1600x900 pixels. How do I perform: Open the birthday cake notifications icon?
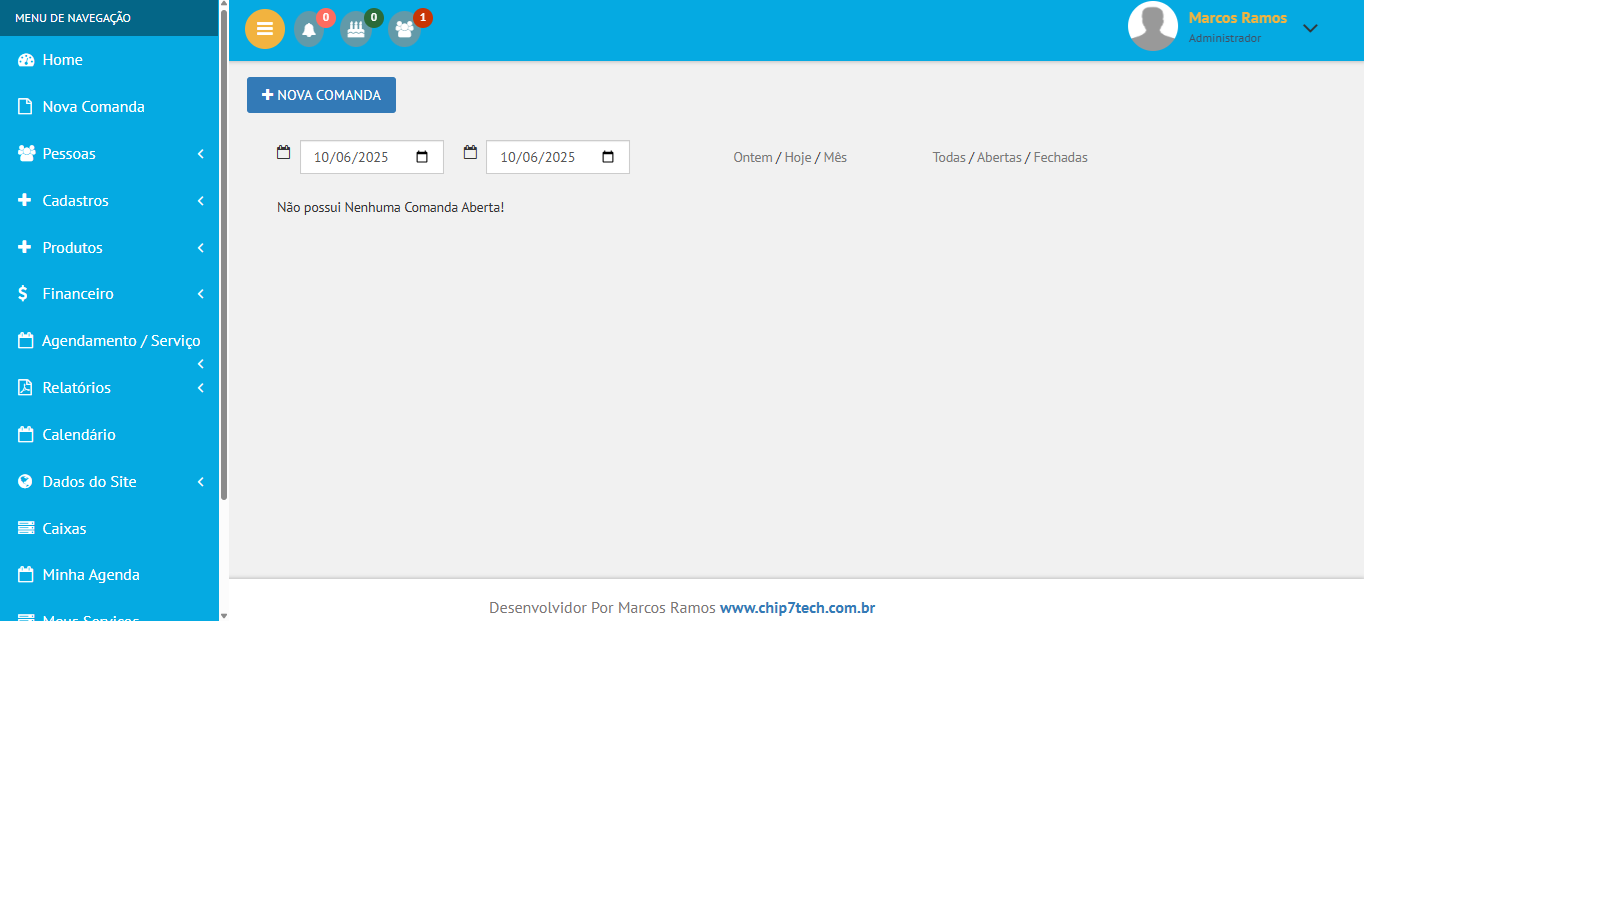tap(356, 30)
